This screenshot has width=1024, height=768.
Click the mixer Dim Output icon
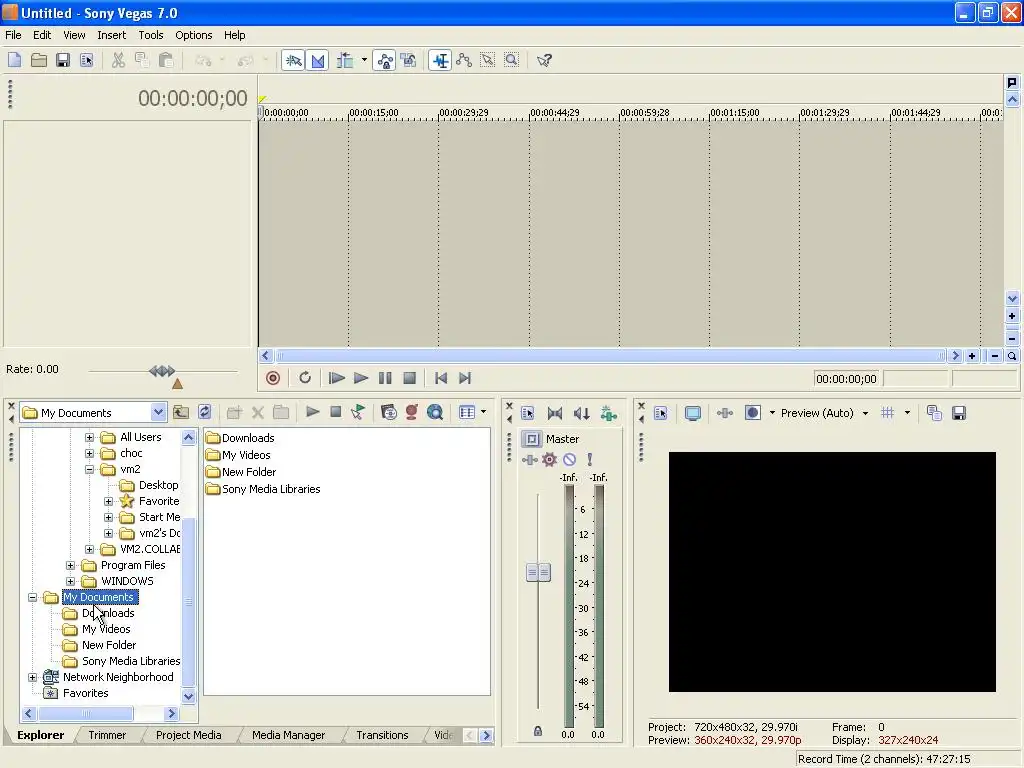581,413
